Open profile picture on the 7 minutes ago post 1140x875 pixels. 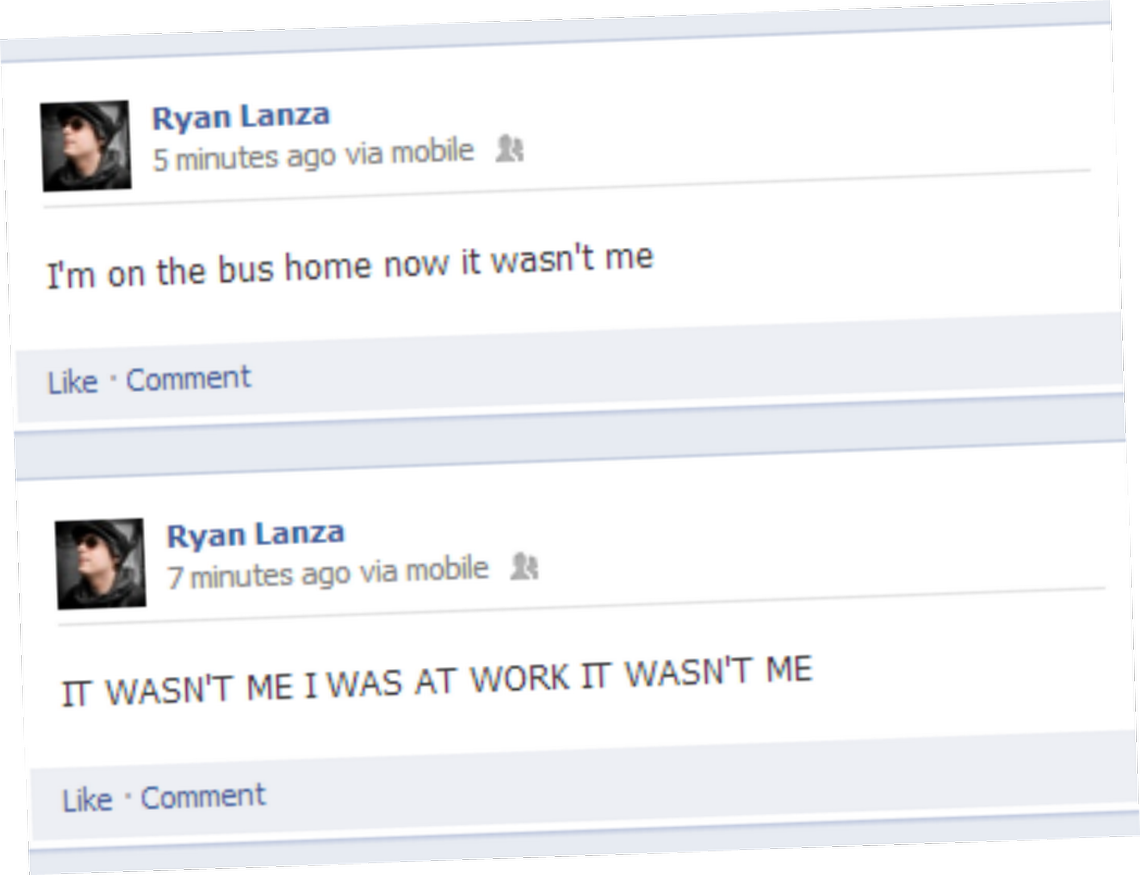100,564
